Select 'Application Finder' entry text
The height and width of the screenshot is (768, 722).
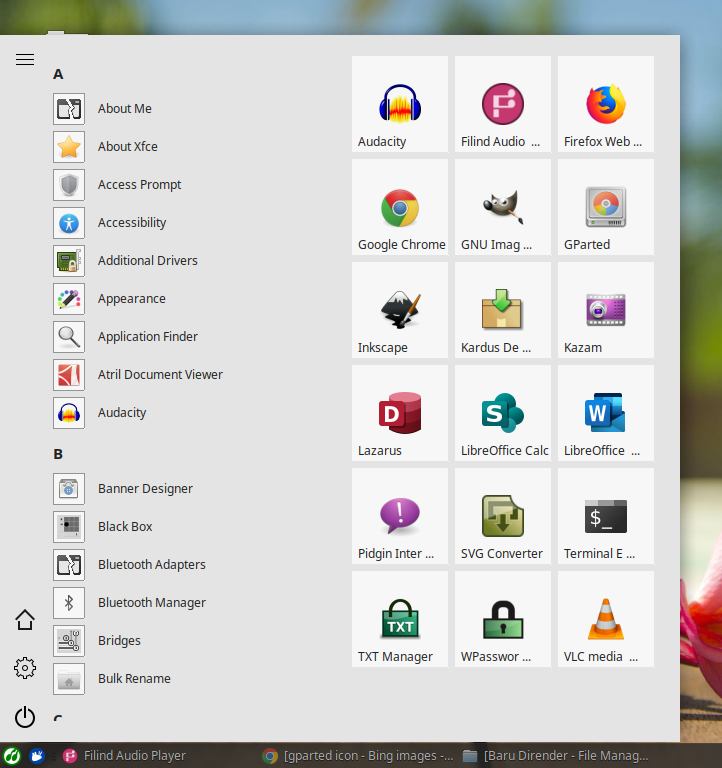coord(148,336)
